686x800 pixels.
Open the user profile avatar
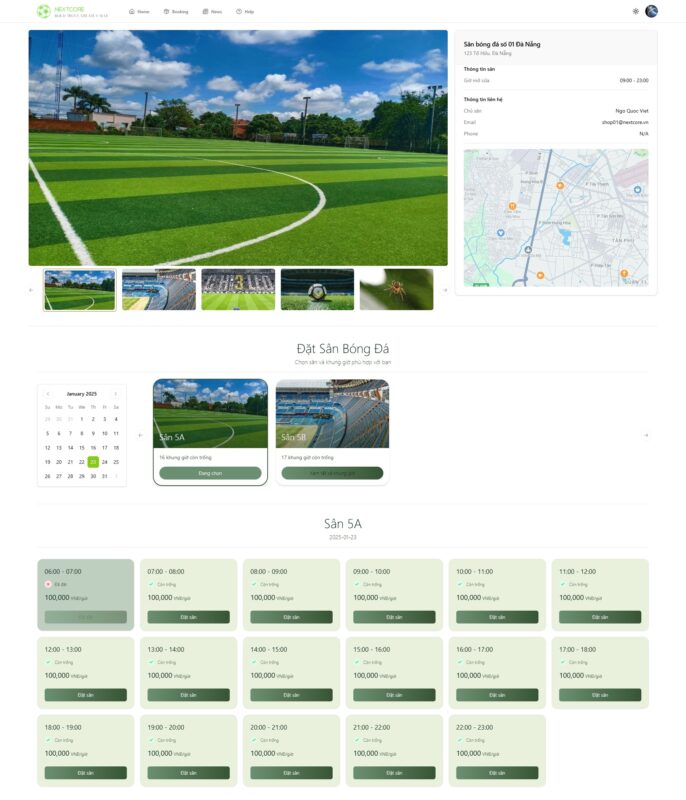coord(652,11)
